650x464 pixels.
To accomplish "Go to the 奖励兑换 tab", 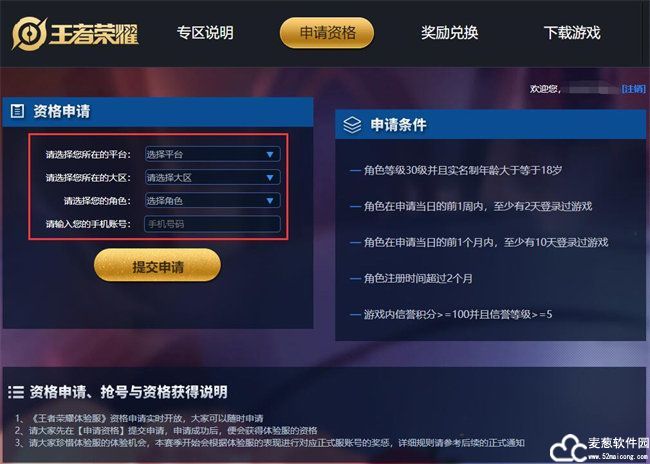I will tap(450, 33).
